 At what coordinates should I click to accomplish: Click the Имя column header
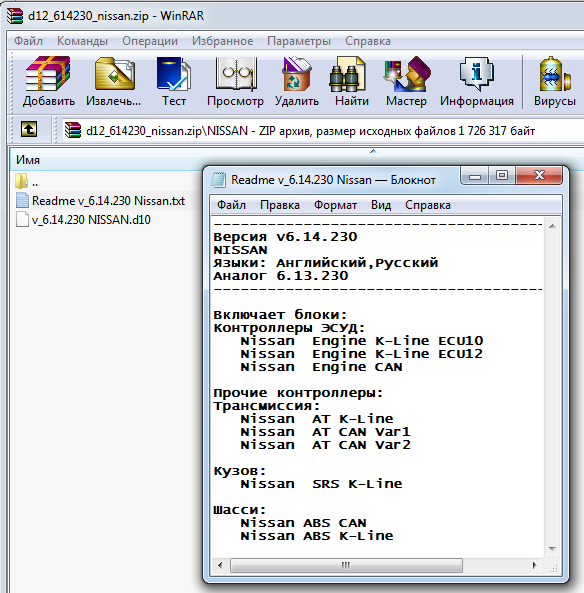[106, 160]
